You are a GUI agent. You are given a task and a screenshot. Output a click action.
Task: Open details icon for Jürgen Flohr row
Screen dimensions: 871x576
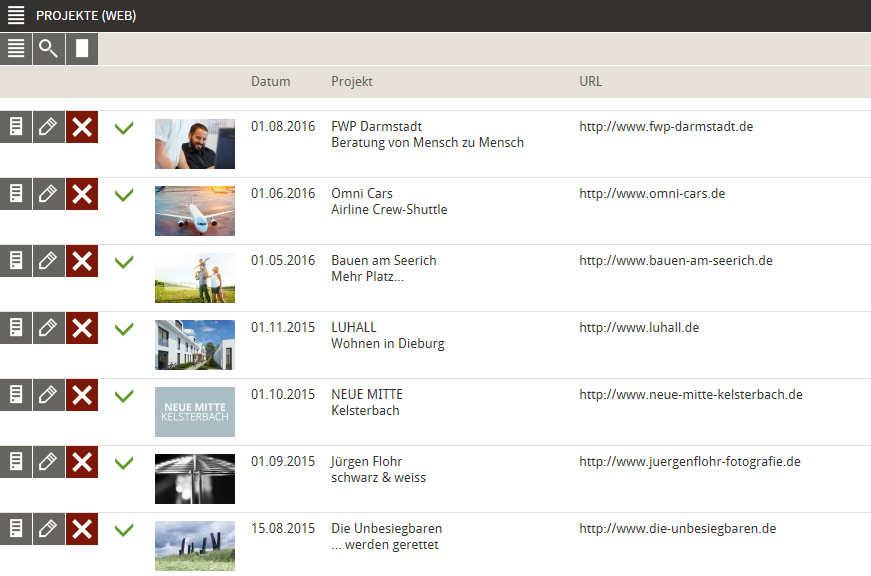click(x=16, y=462)
